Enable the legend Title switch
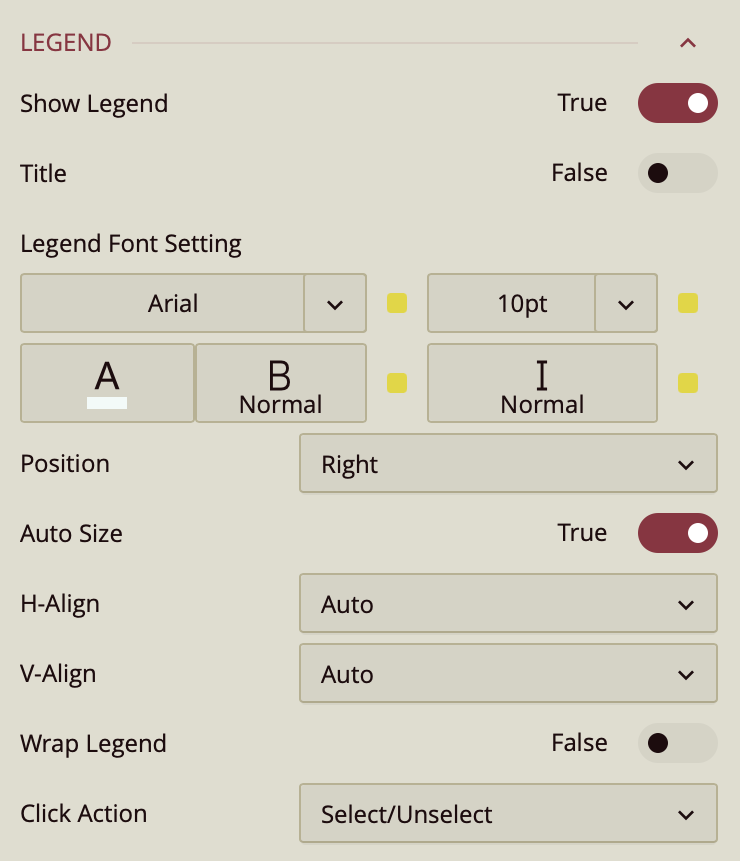The image size is (740, 861). [677, 173]
